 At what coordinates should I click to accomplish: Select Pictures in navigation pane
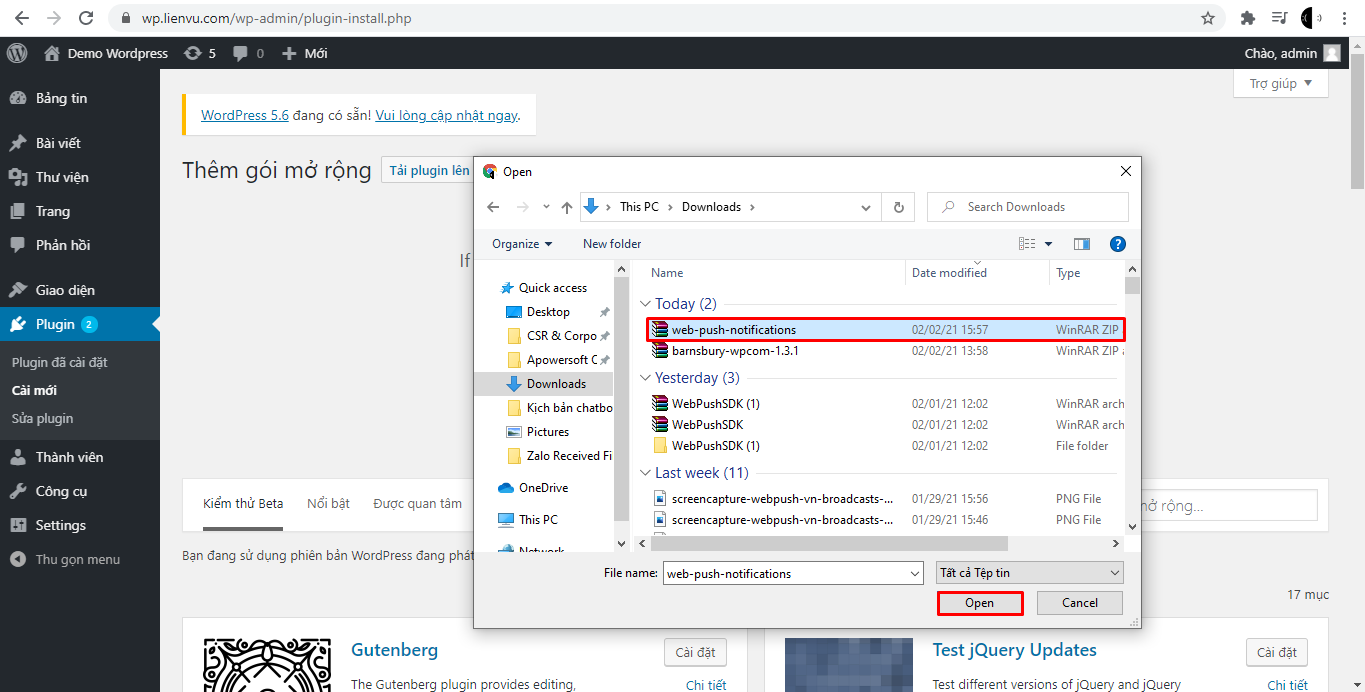[548, 432]
